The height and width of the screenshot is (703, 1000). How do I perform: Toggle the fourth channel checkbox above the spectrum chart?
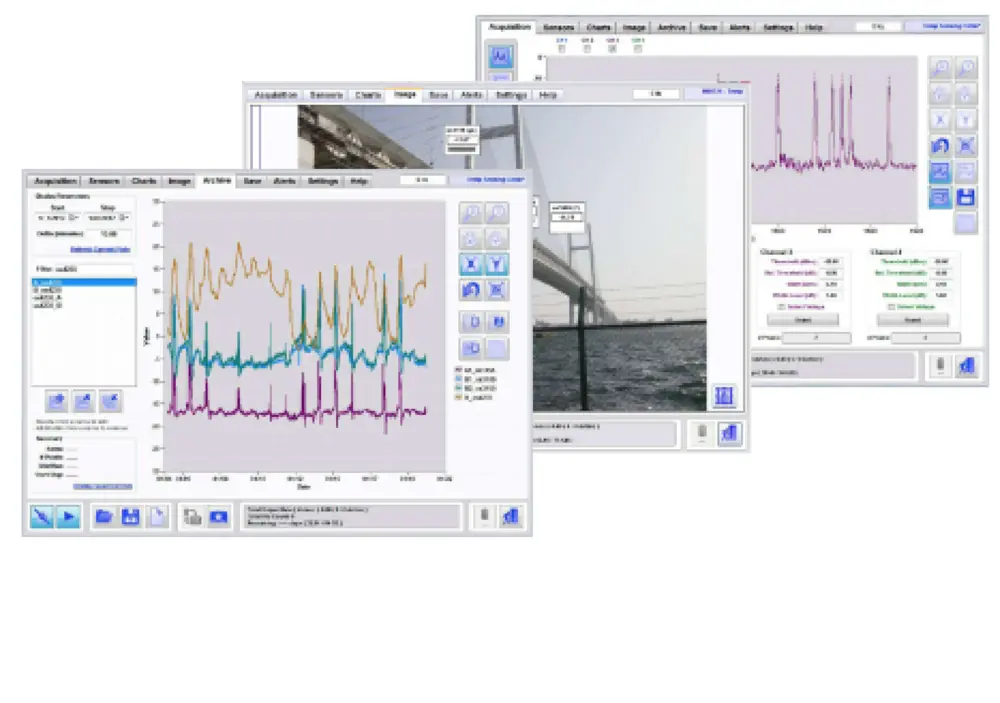[638, 48]
